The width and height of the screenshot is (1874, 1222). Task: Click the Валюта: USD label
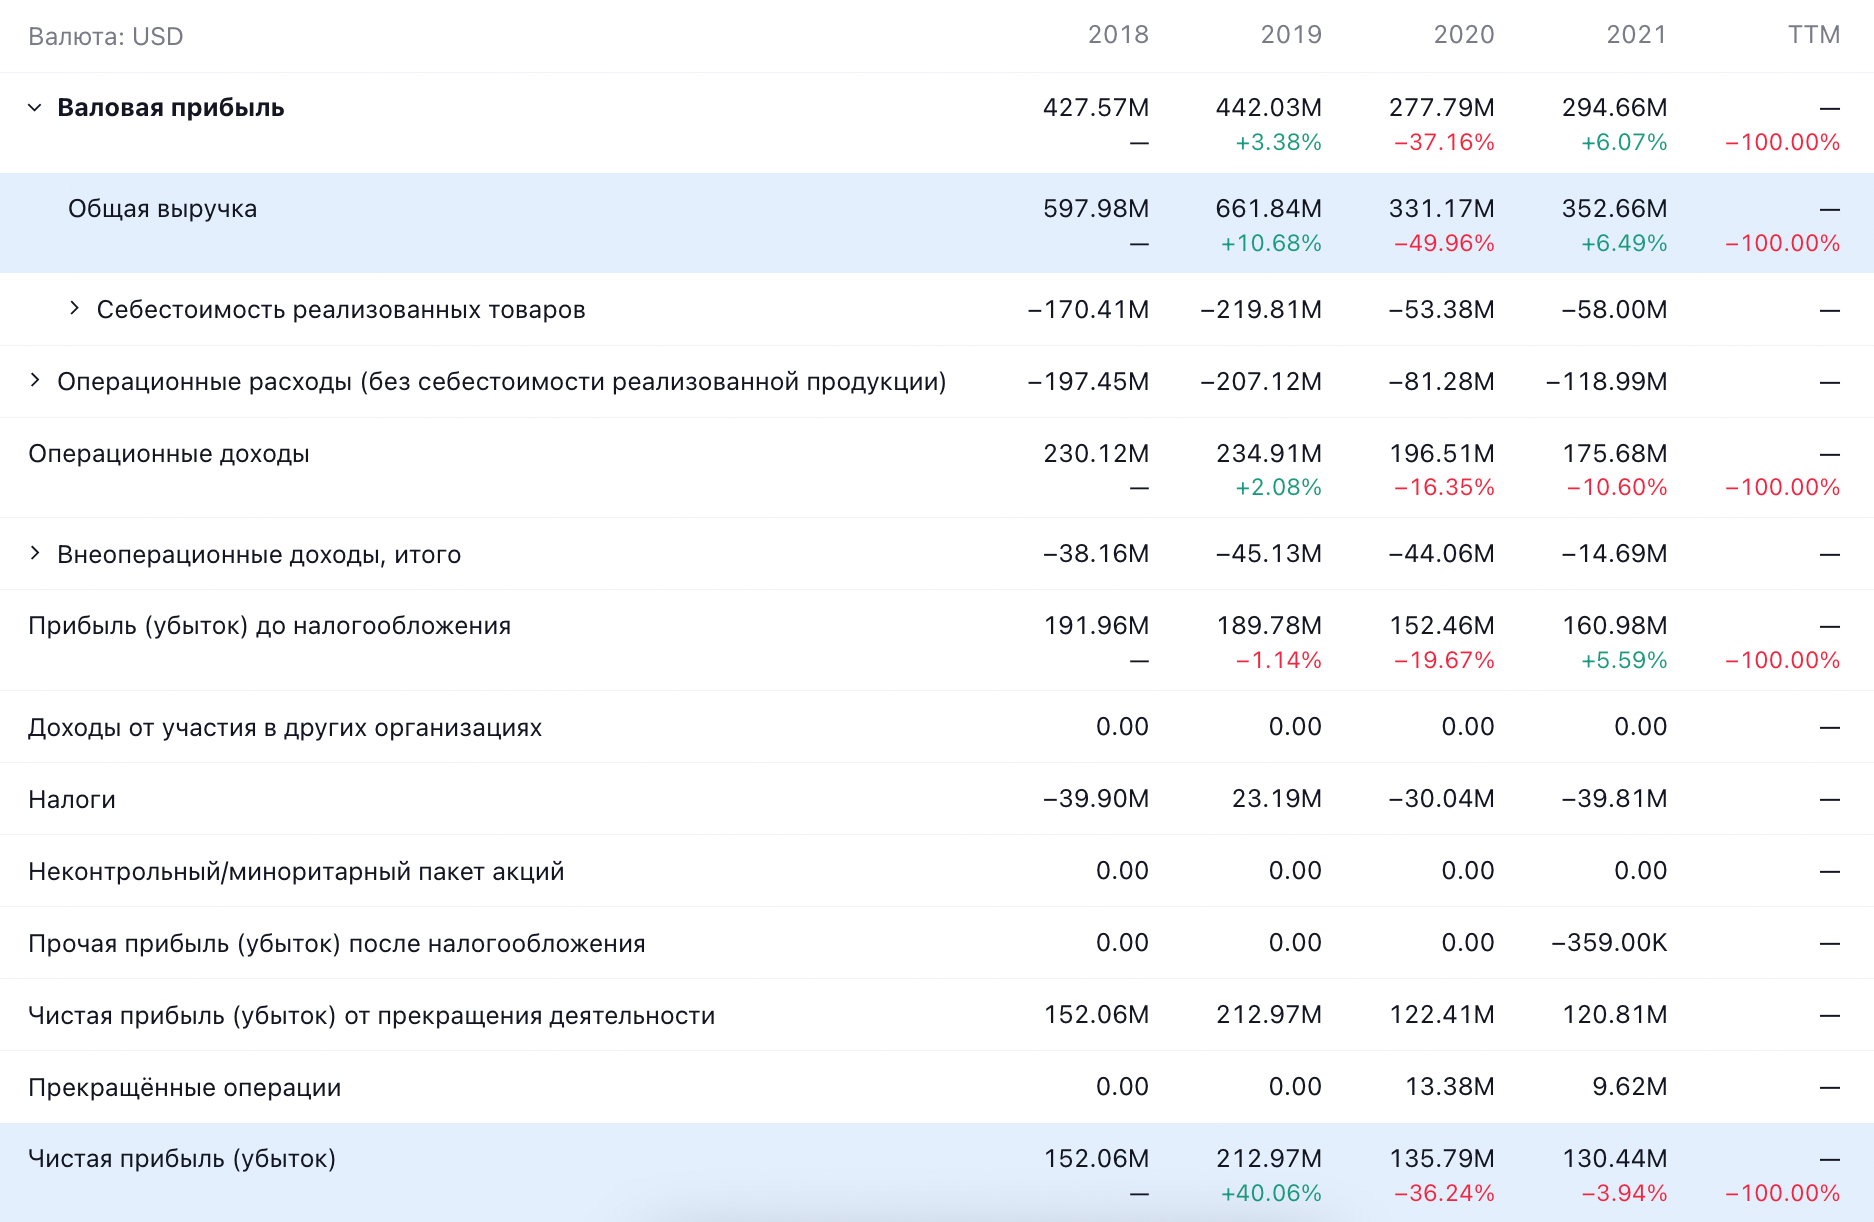(106, 37)
